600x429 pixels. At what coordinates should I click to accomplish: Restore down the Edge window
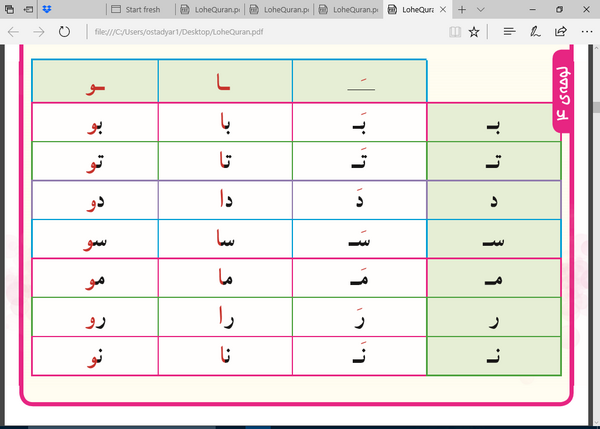[x=559, y=10]
